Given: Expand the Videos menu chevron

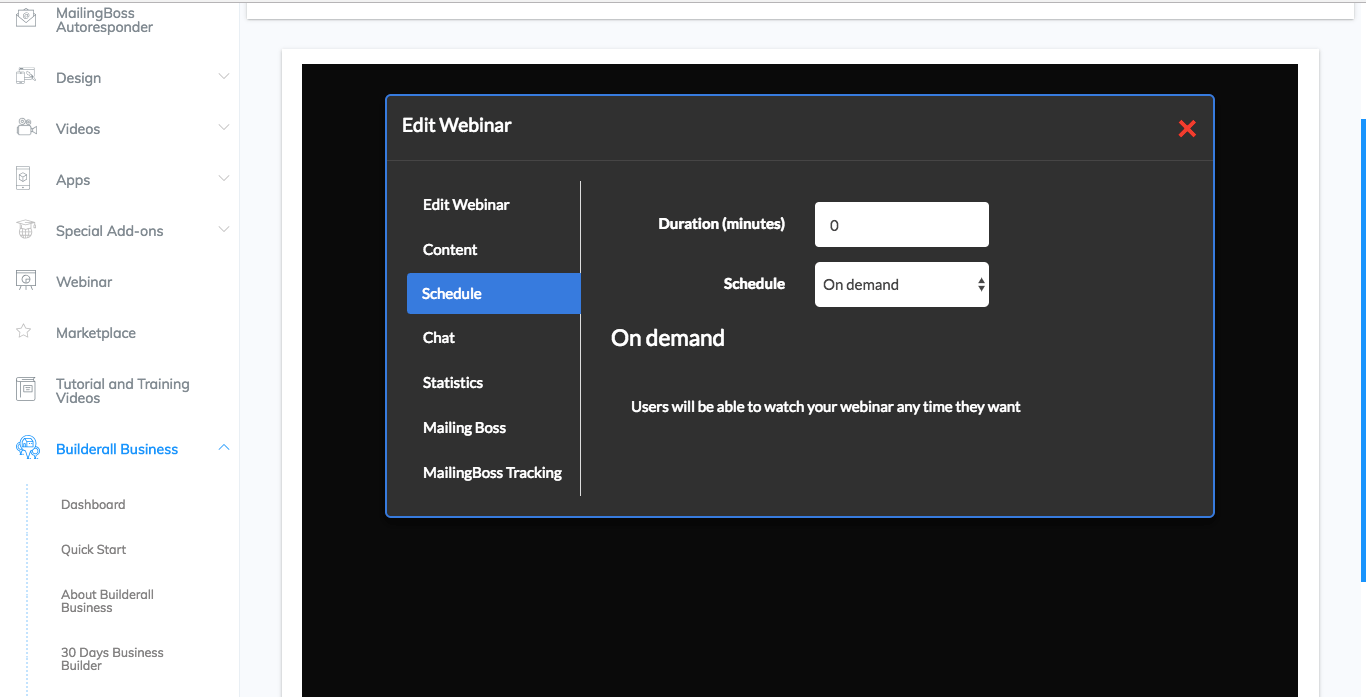Looking at the screenshot, I should [x=224, y=127].
